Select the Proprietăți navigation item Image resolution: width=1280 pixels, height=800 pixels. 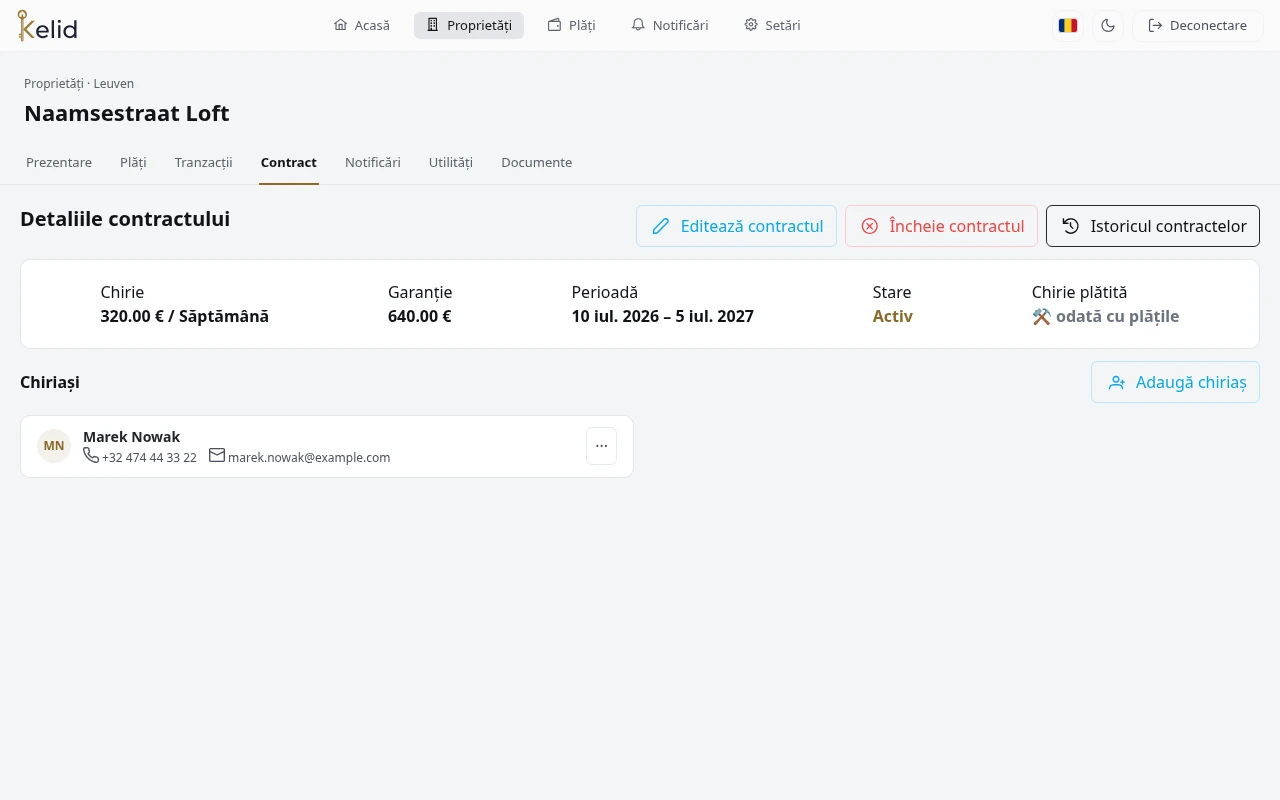[x=469, y=26]
